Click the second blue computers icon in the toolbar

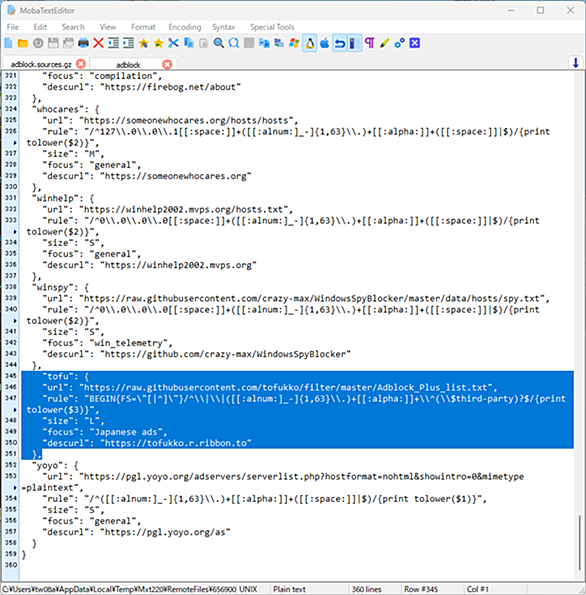[x=279, y=43]
